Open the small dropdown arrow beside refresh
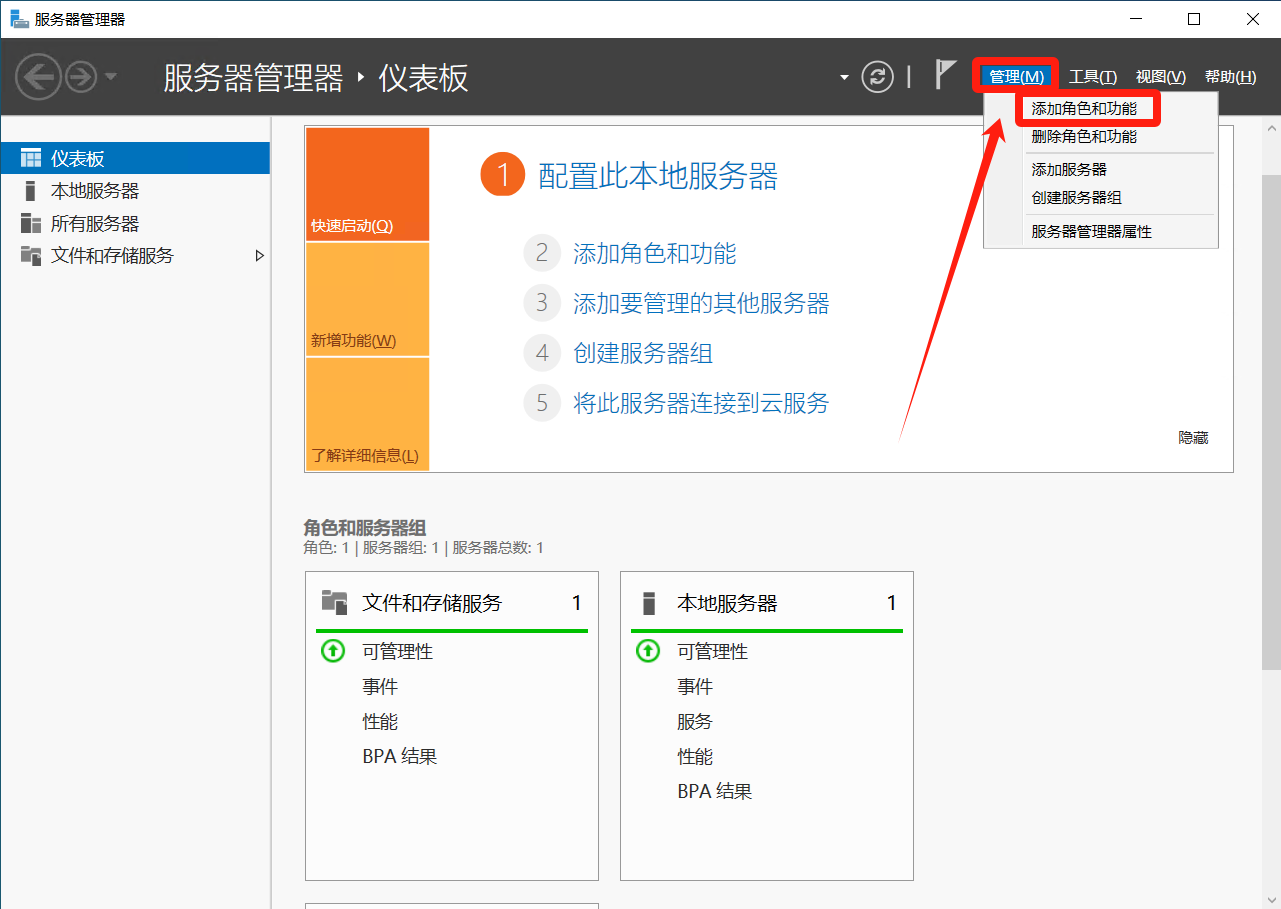 (x=844, y=77)
